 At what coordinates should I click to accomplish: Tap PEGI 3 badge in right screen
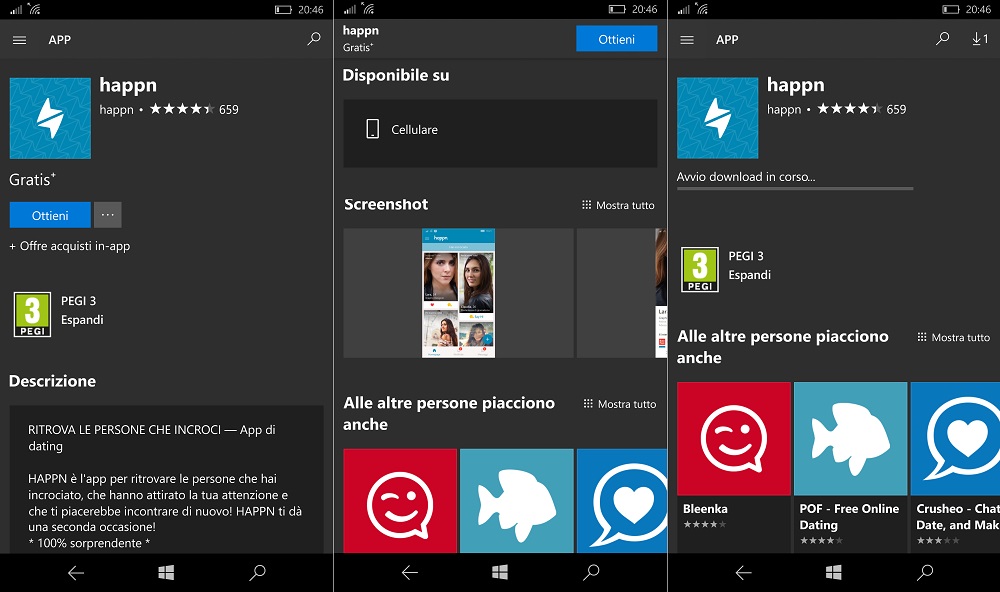[x=700, y=269]
